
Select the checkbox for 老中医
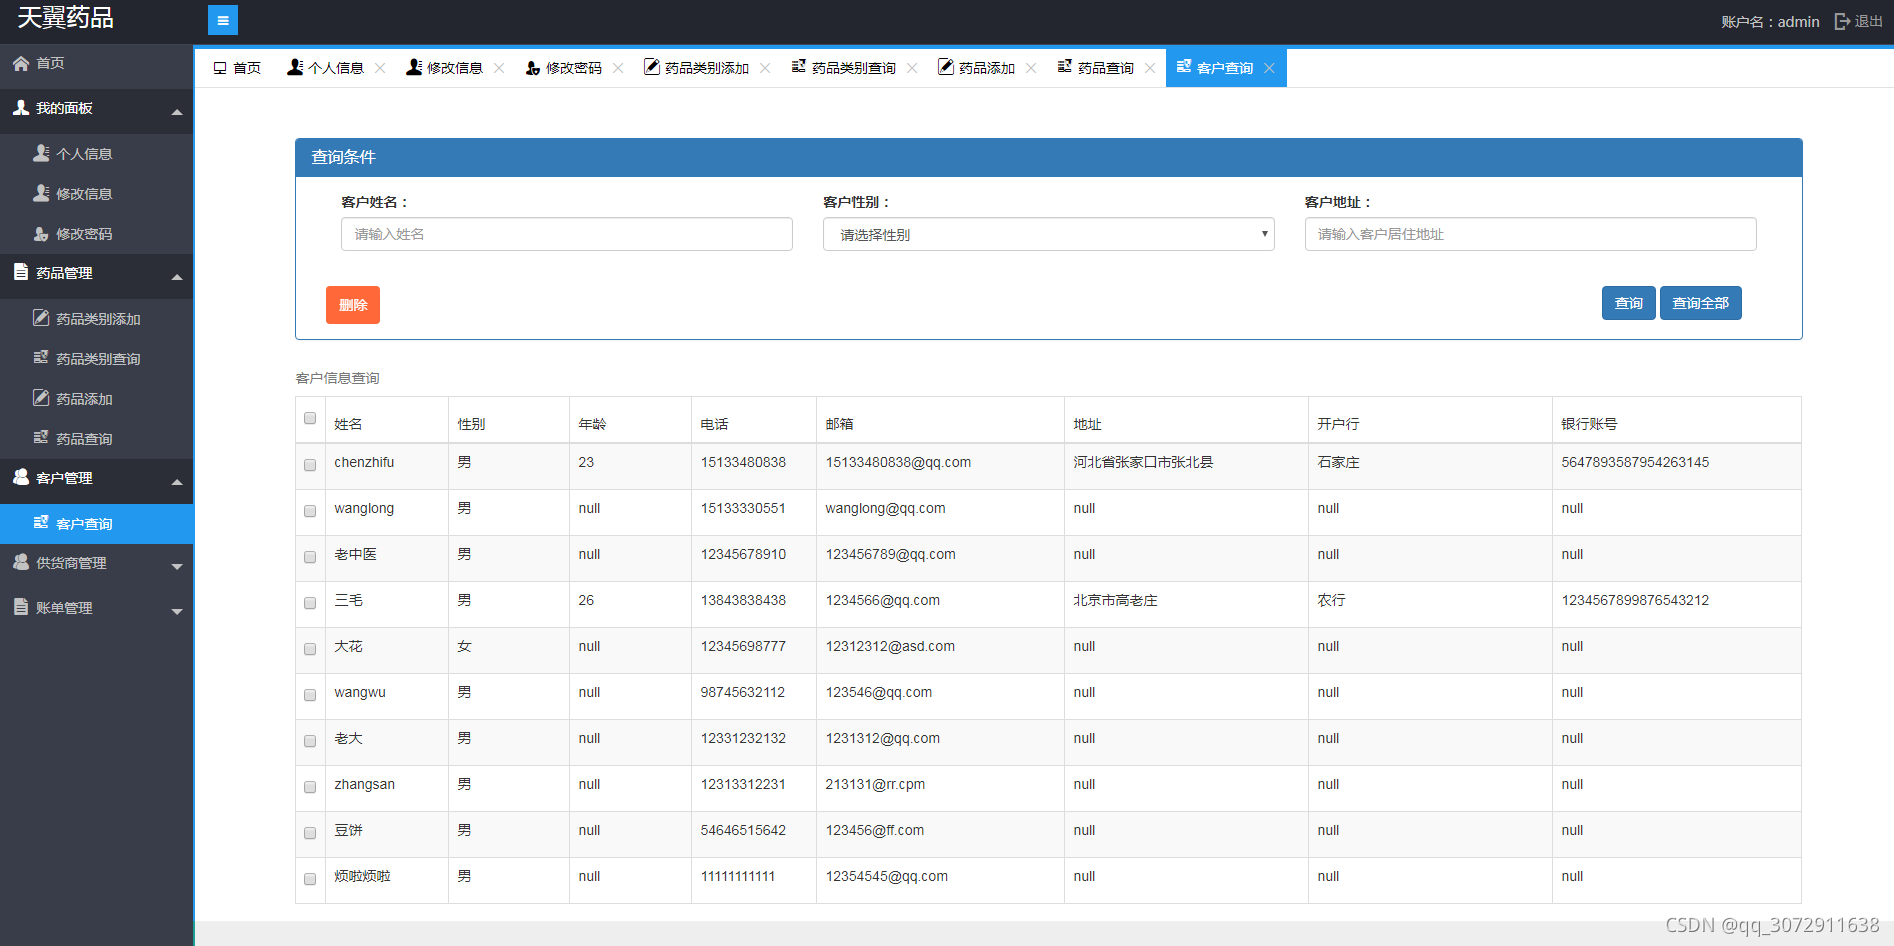pyautogui.click(x=310, y=557)
